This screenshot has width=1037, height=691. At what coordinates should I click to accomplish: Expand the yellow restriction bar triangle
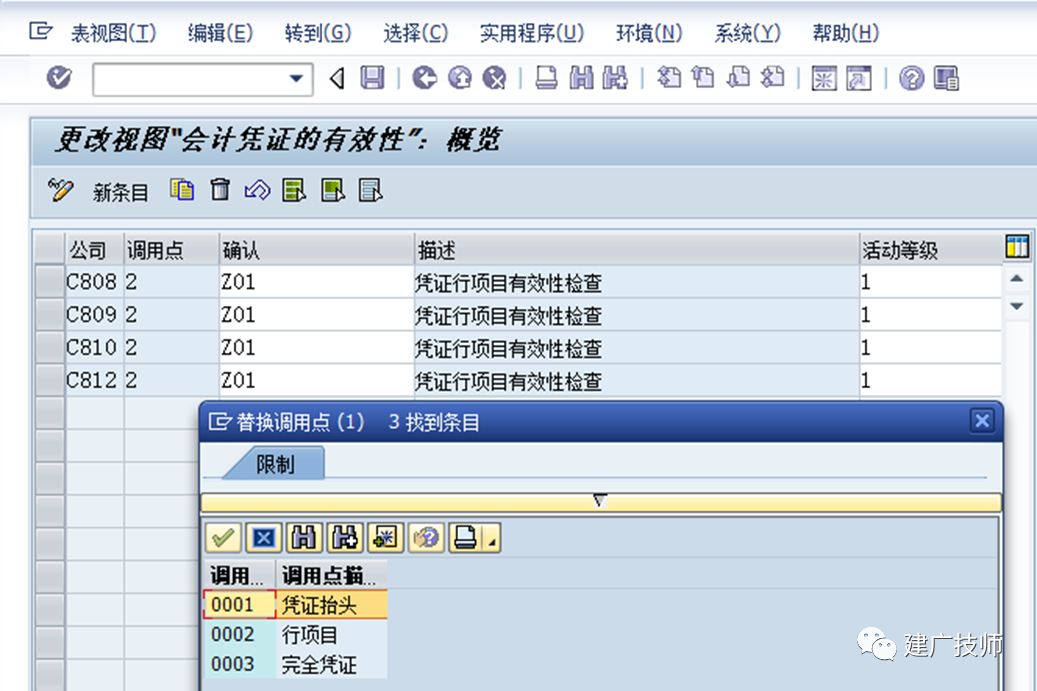(x=600, y=501)
